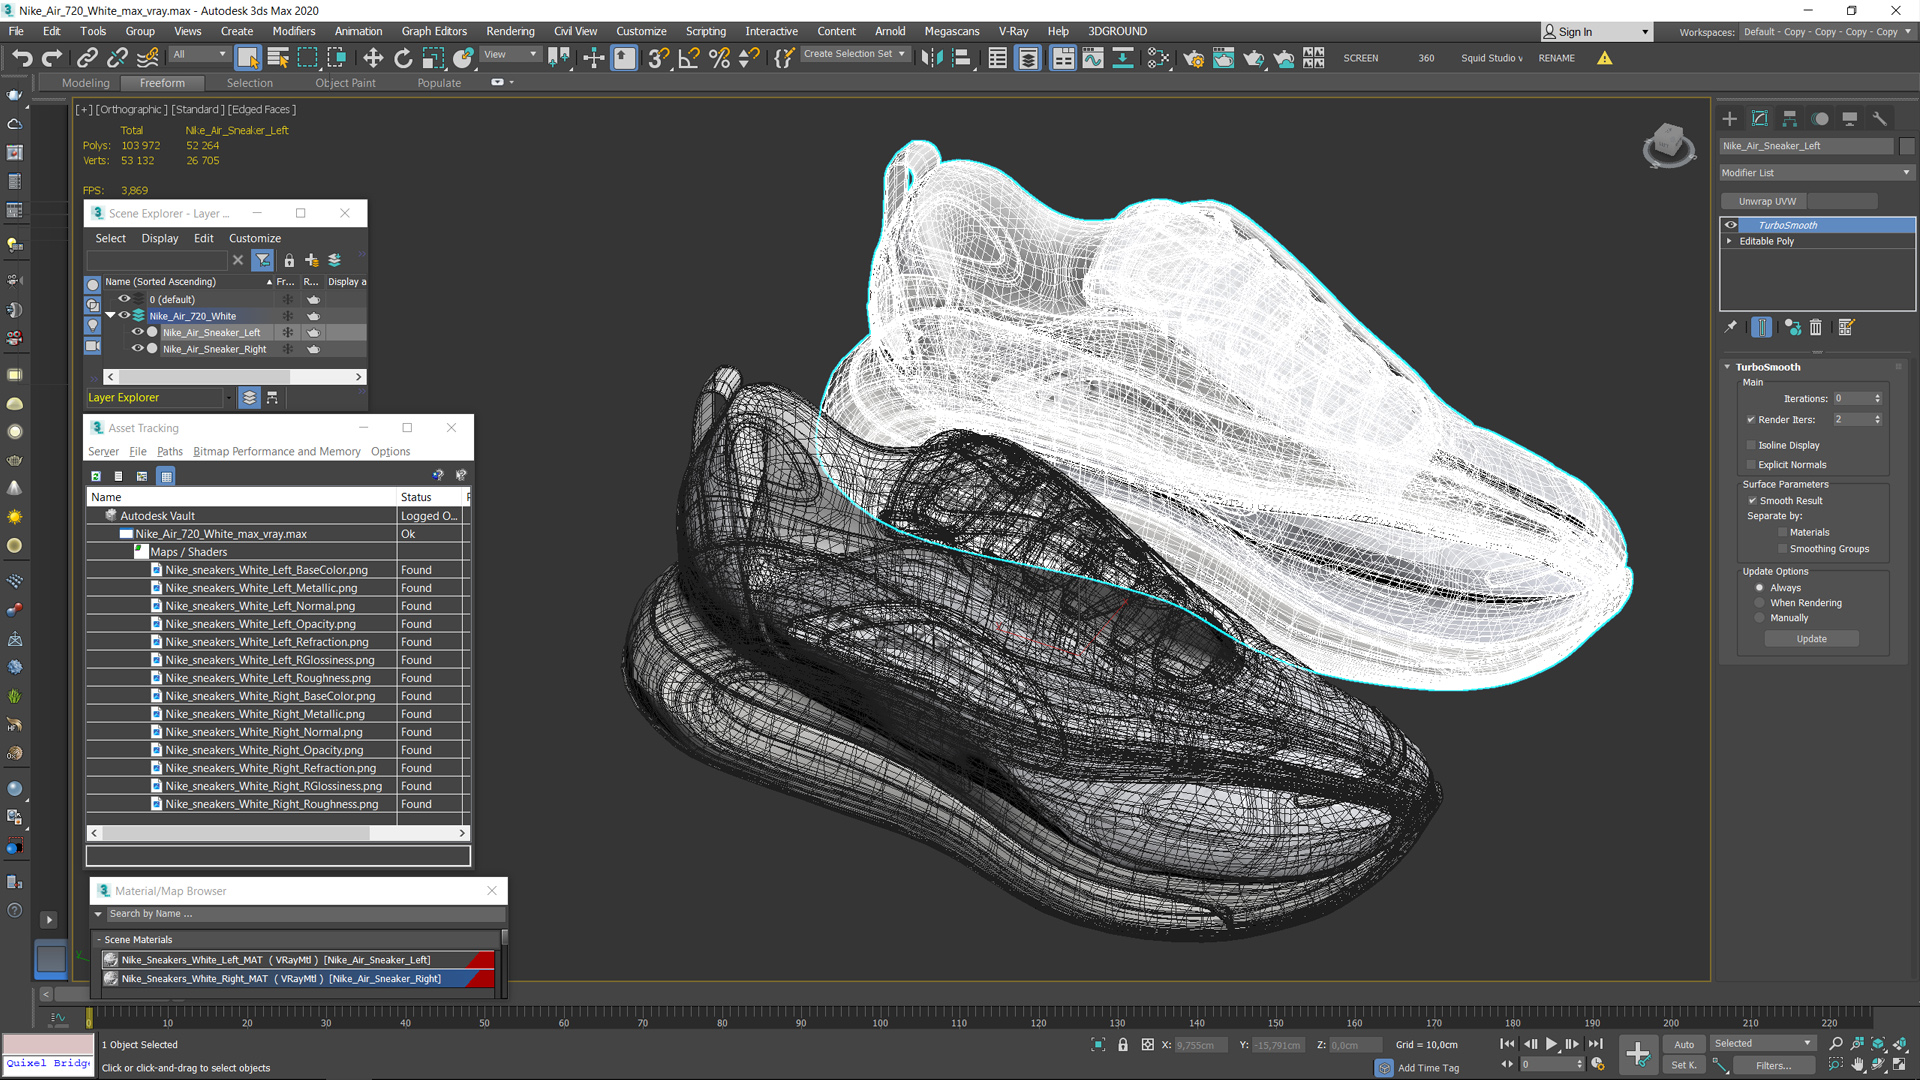Image resolution: width=1920 pixels, height=1080 pixels.
Task: Click the Mirror tool icon
Action: [932, 58]
